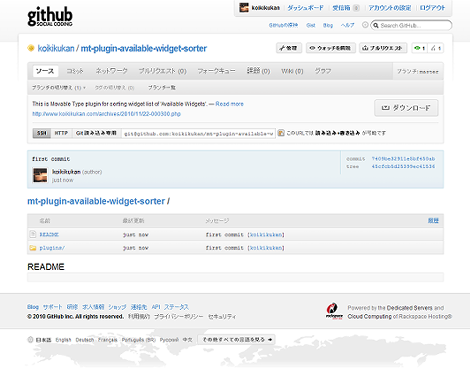Screen dimensions: 470x368
Task: Open the サポート footer link
Action: coord(52,307)
